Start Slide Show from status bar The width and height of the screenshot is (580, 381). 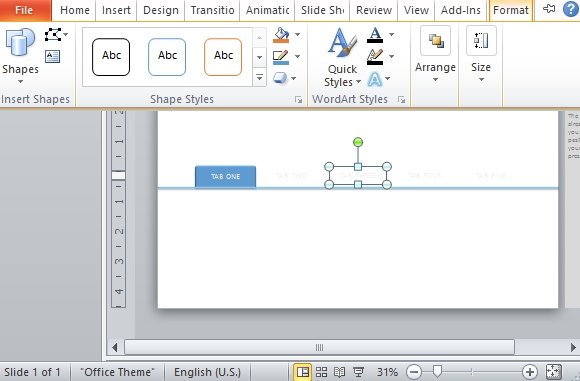click(358, 372)
